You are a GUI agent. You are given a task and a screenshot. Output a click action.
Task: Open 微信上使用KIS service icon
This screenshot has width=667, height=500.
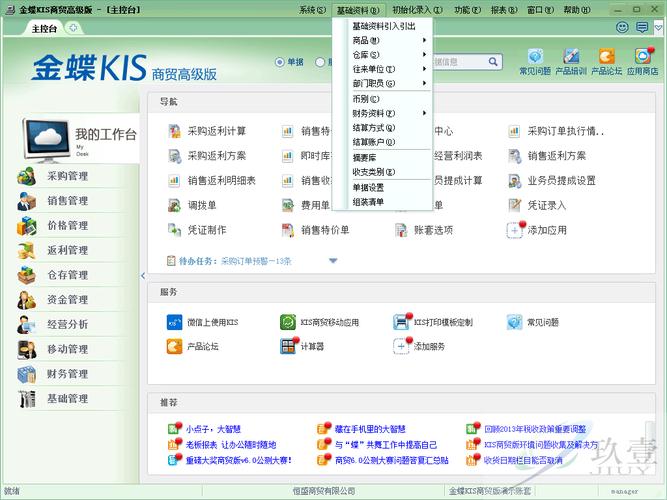pyautogui.click(x=174, y=322)
